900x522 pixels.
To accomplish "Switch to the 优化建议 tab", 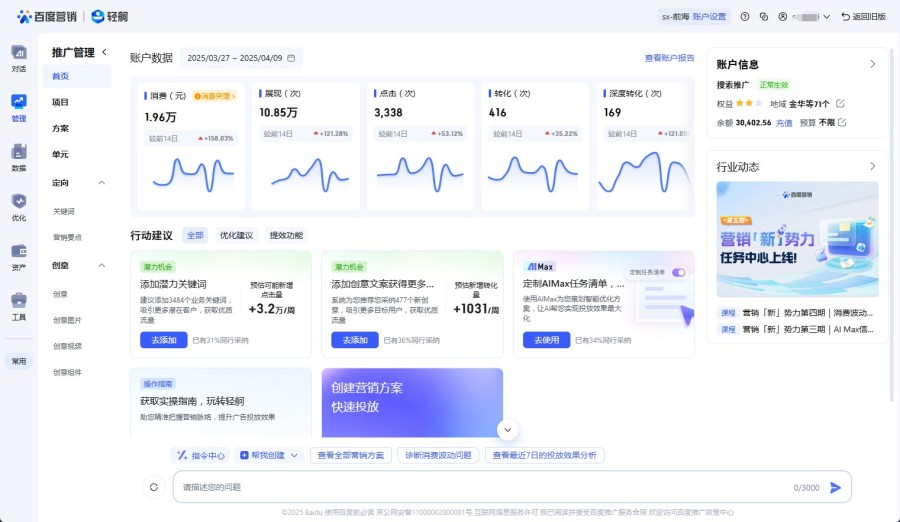I will (x=236, y=236).
